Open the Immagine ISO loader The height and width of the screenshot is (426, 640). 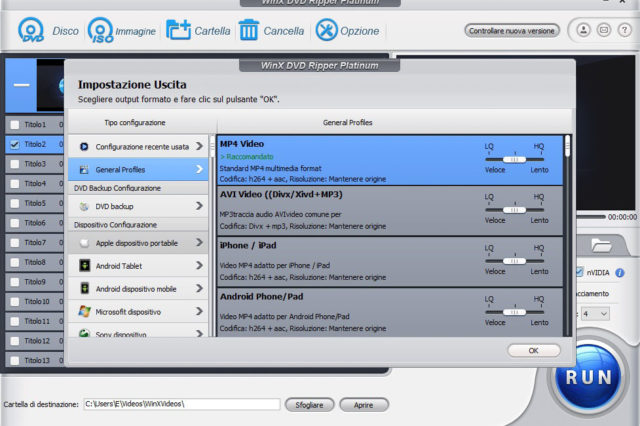point(100,31)
